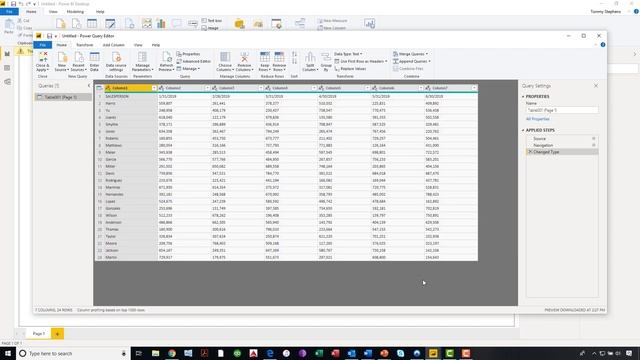Click the Group By icon
Viewport: 640px width, 360px height.
pyautogui.click(x=326, y=61)
